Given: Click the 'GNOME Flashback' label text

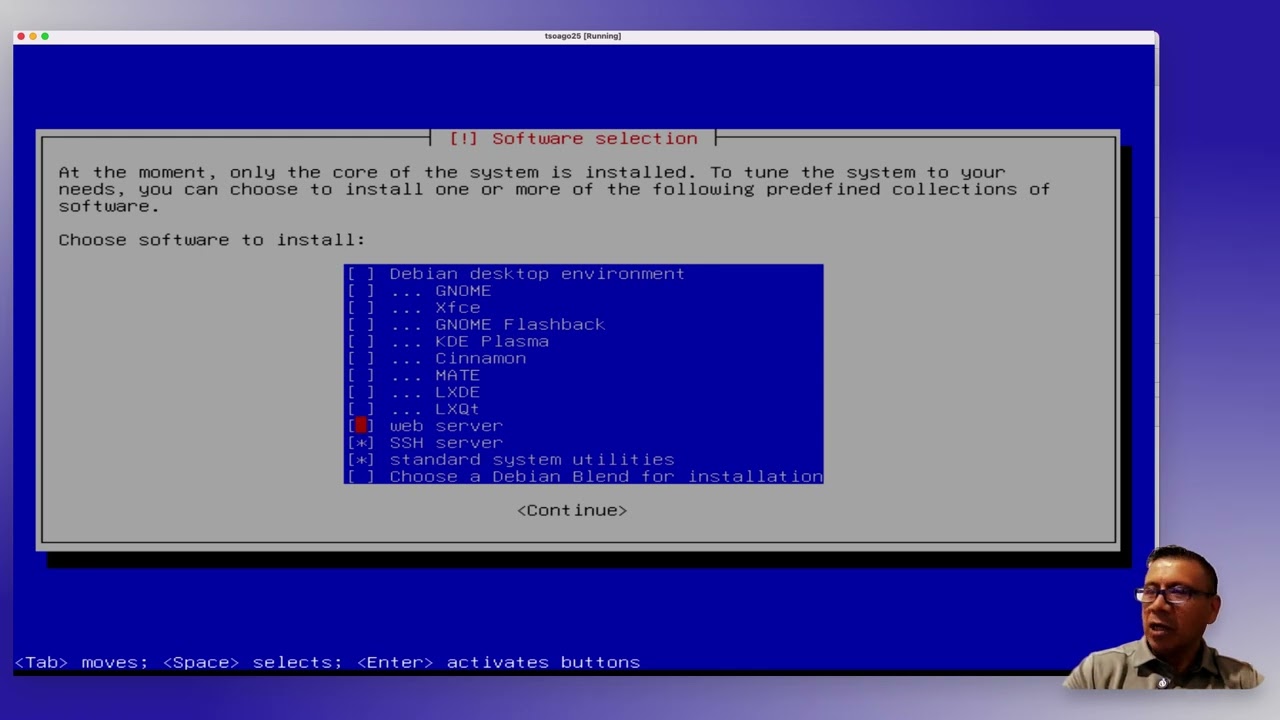Looking at the screenshot, I should (x=520, y=325).
